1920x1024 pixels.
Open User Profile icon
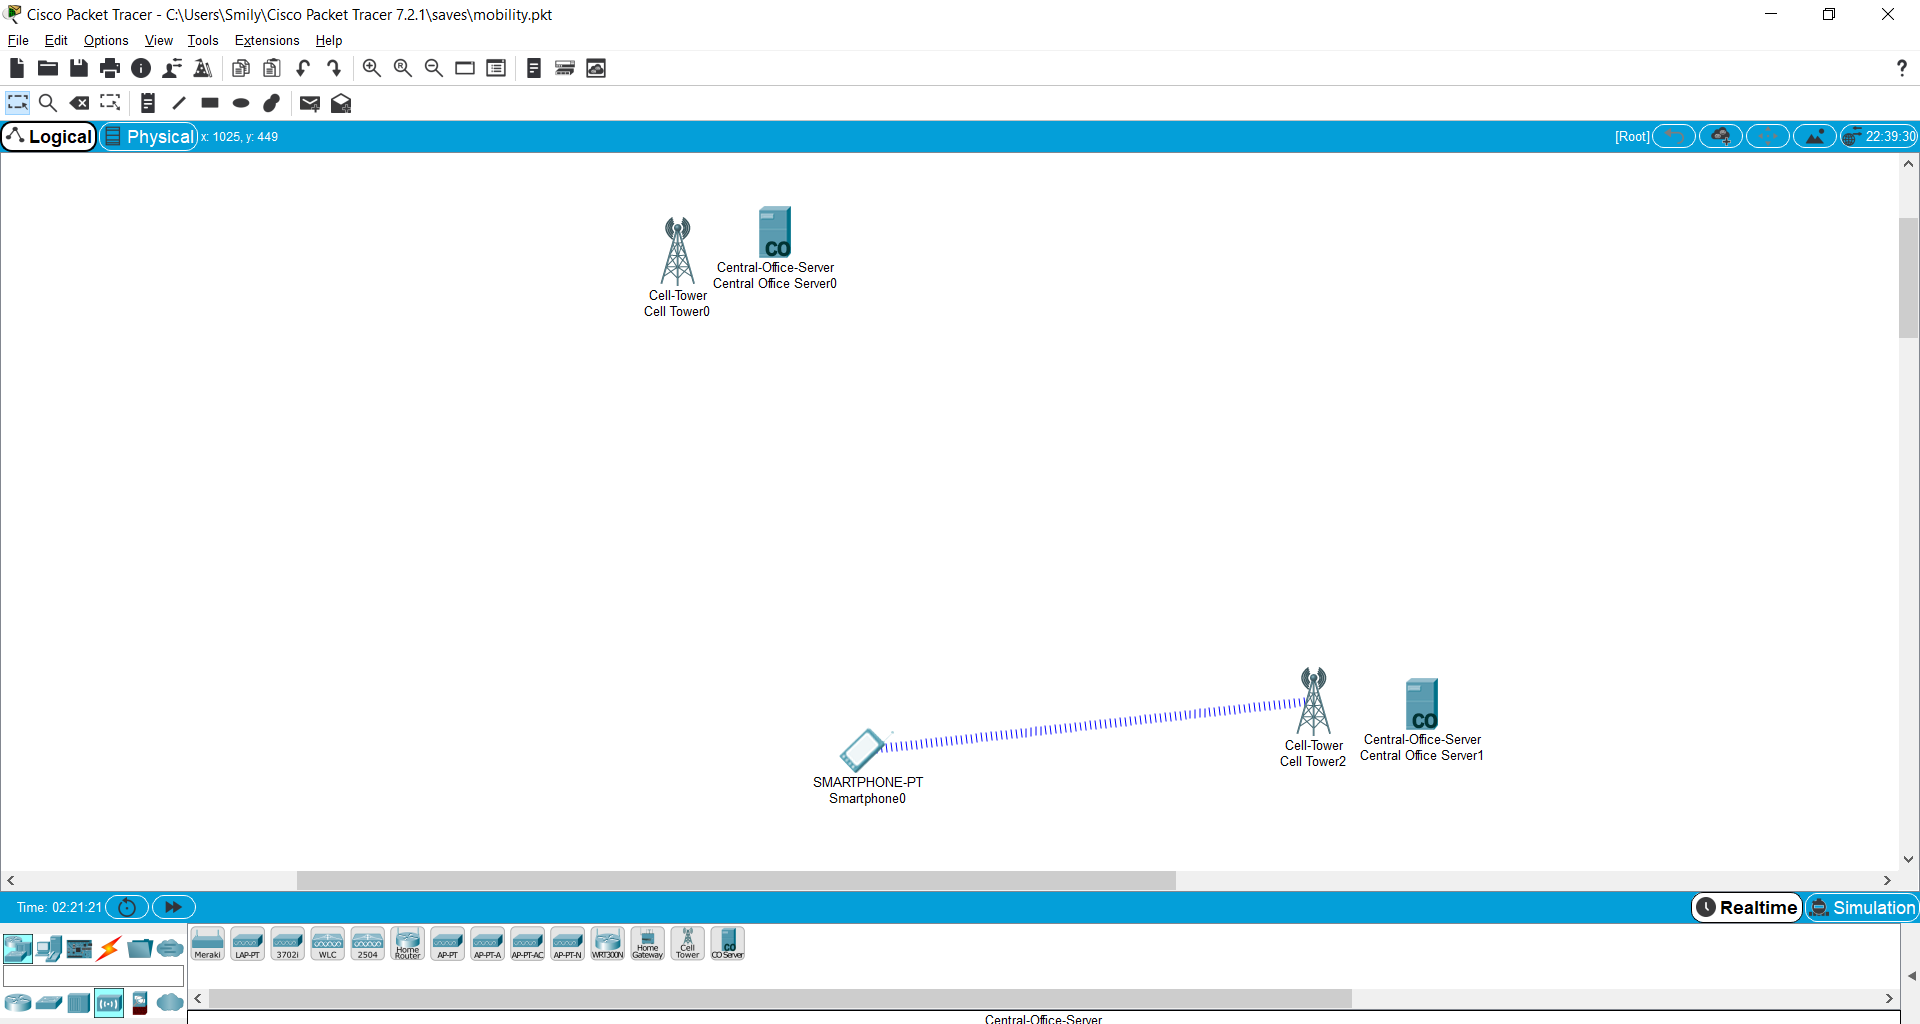click(x=172, y=68)
